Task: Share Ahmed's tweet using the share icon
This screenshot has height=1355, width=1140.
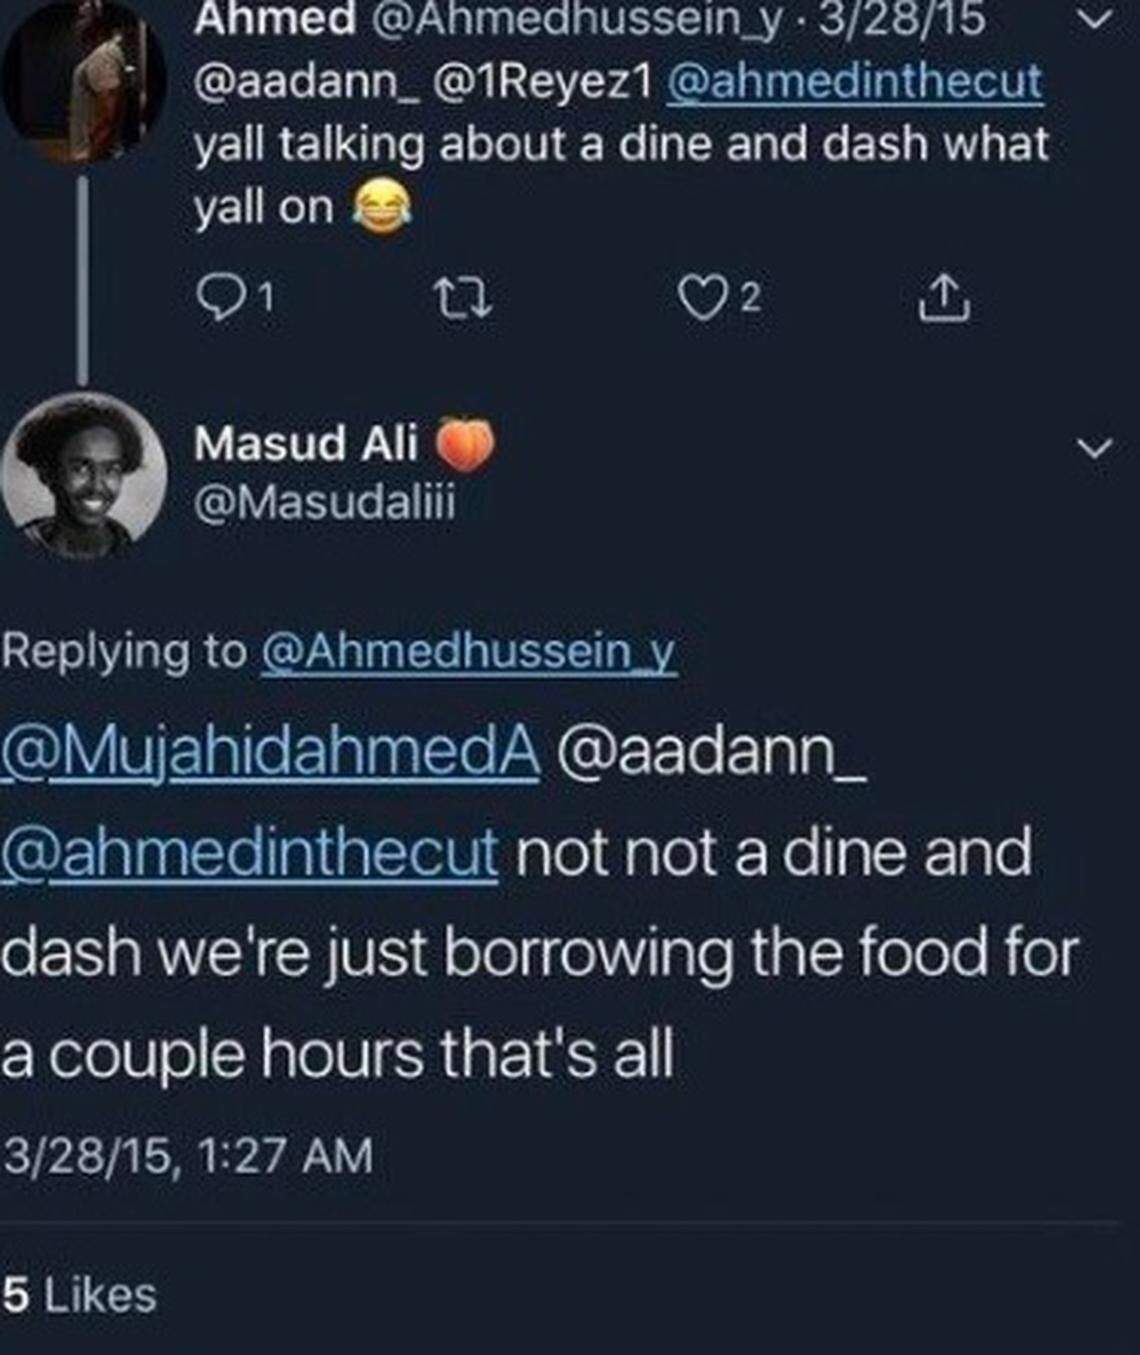Action: coord(944,300)
